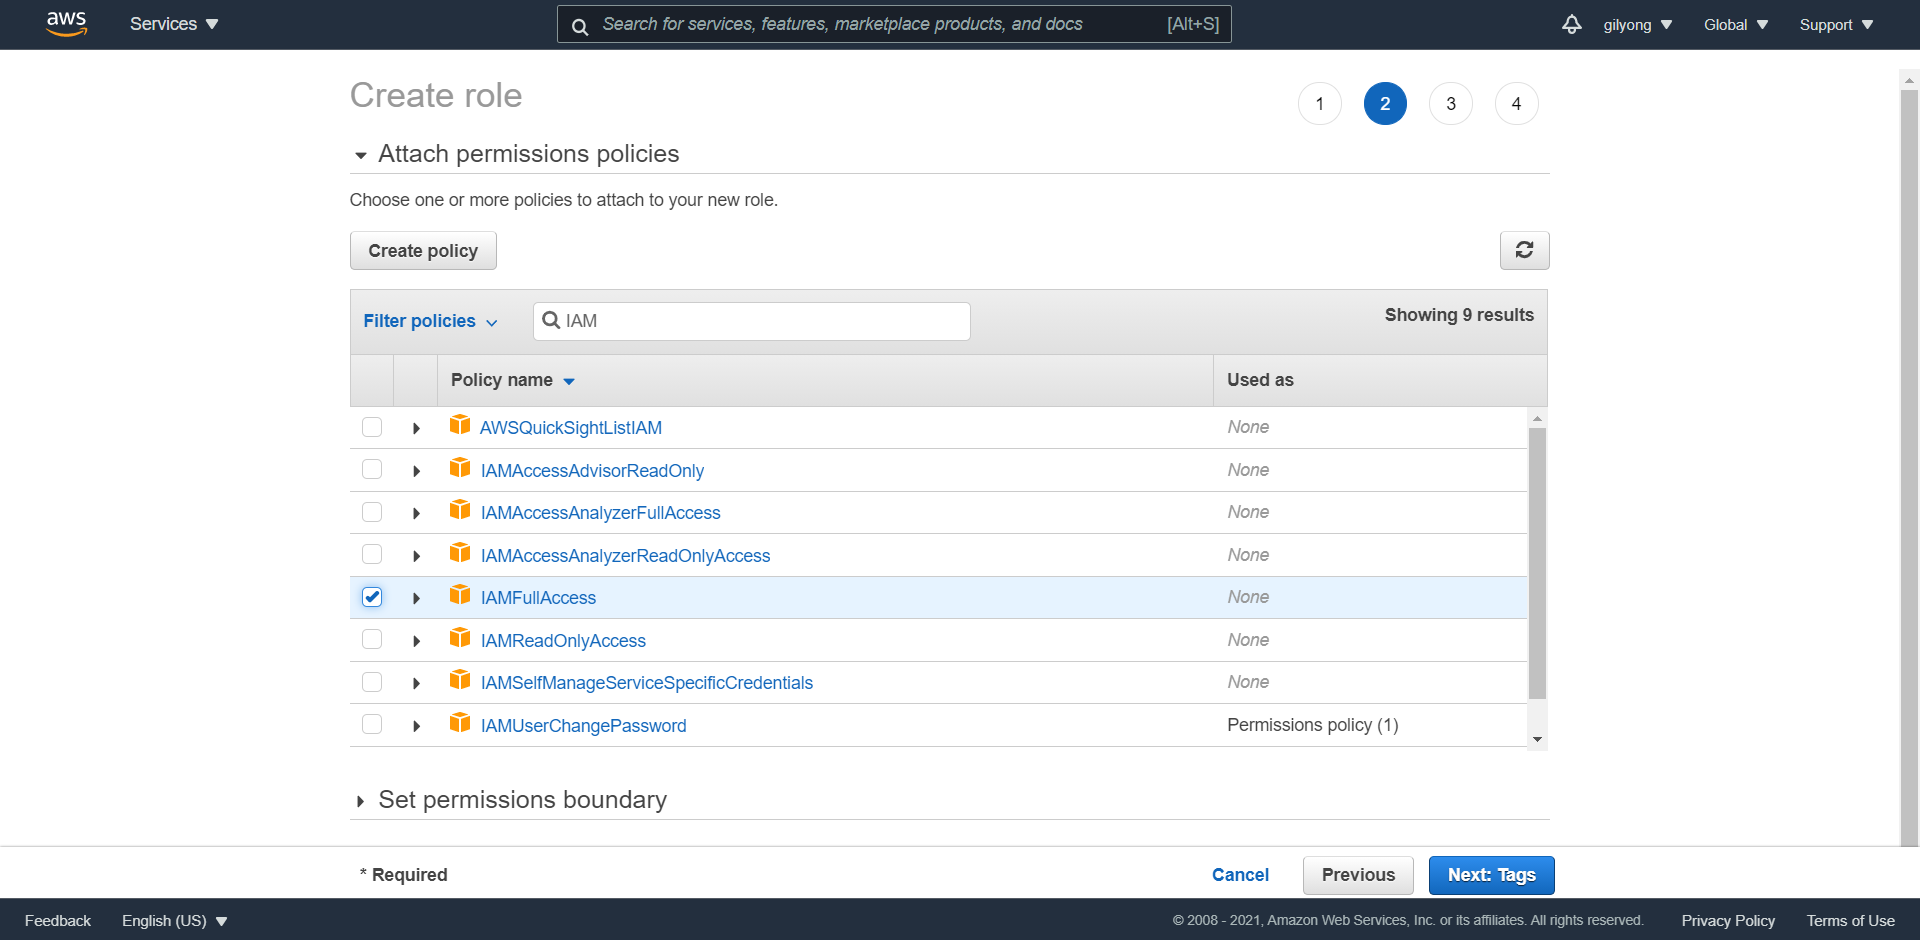Expand IAMUserChangePassword policy details
The image size is (1920, 940).
[416, 726]
